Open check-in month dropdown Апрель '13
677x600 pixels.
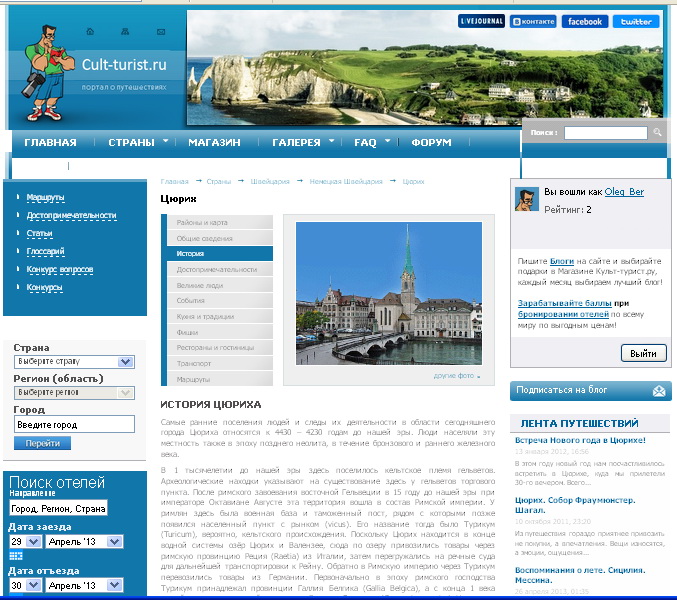tap(85, 541)
